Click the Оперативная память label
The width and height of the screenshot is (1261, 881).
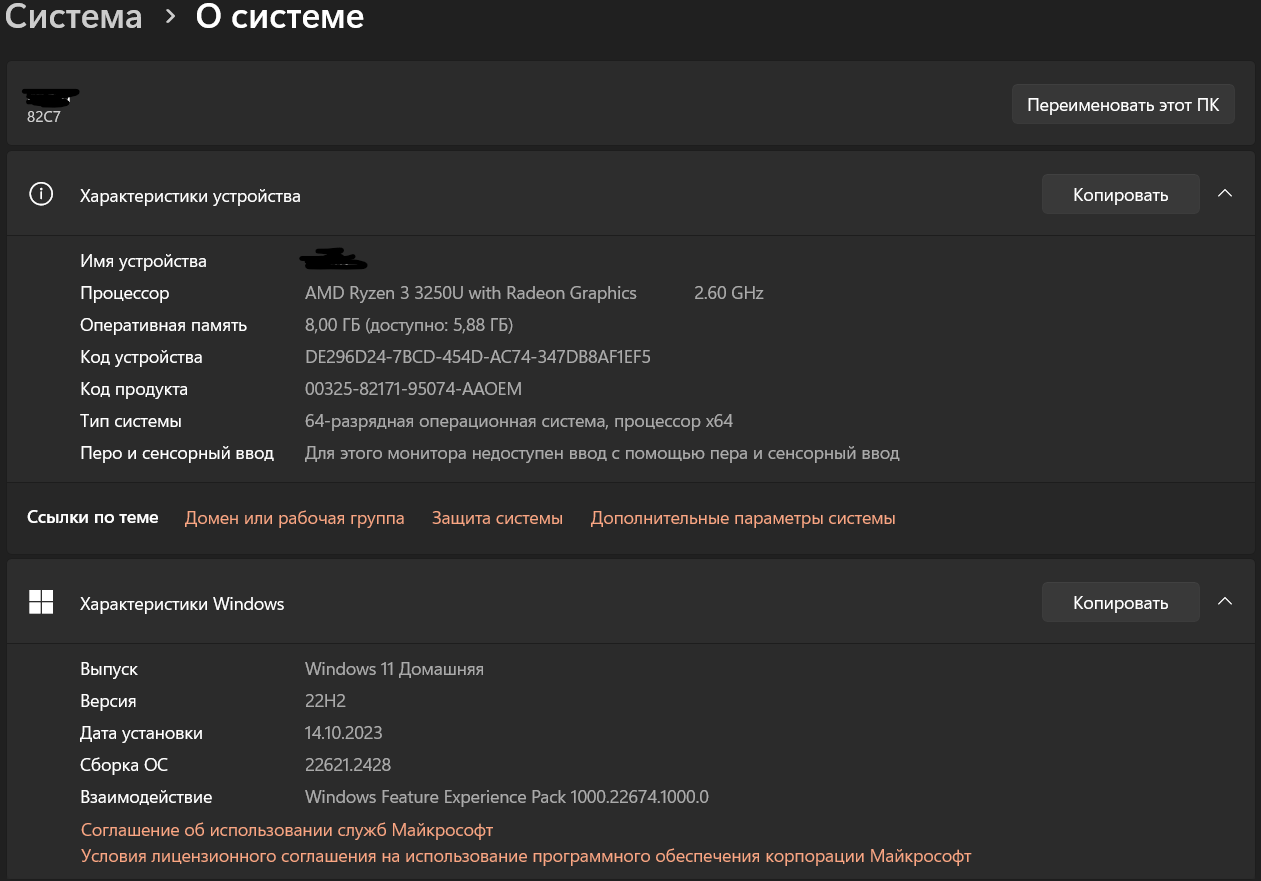pos(163,325)
